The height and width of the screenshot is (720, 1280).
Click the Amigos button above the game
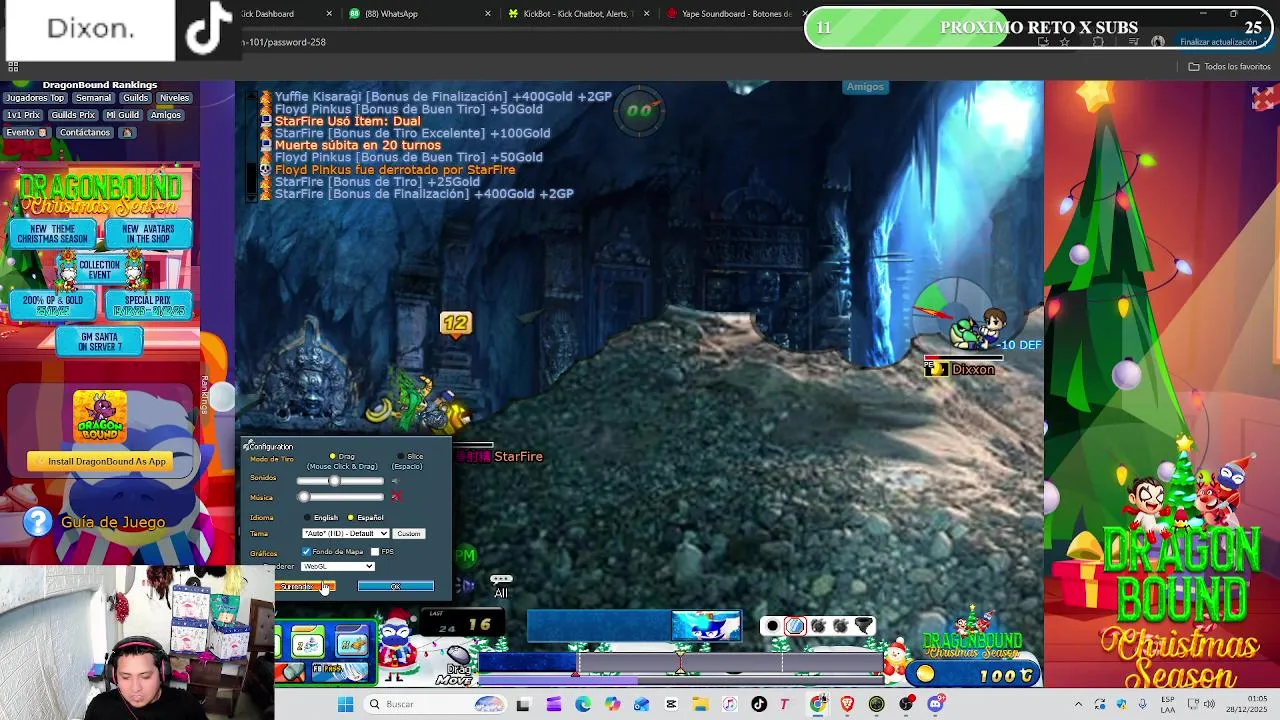click(865, 87)
